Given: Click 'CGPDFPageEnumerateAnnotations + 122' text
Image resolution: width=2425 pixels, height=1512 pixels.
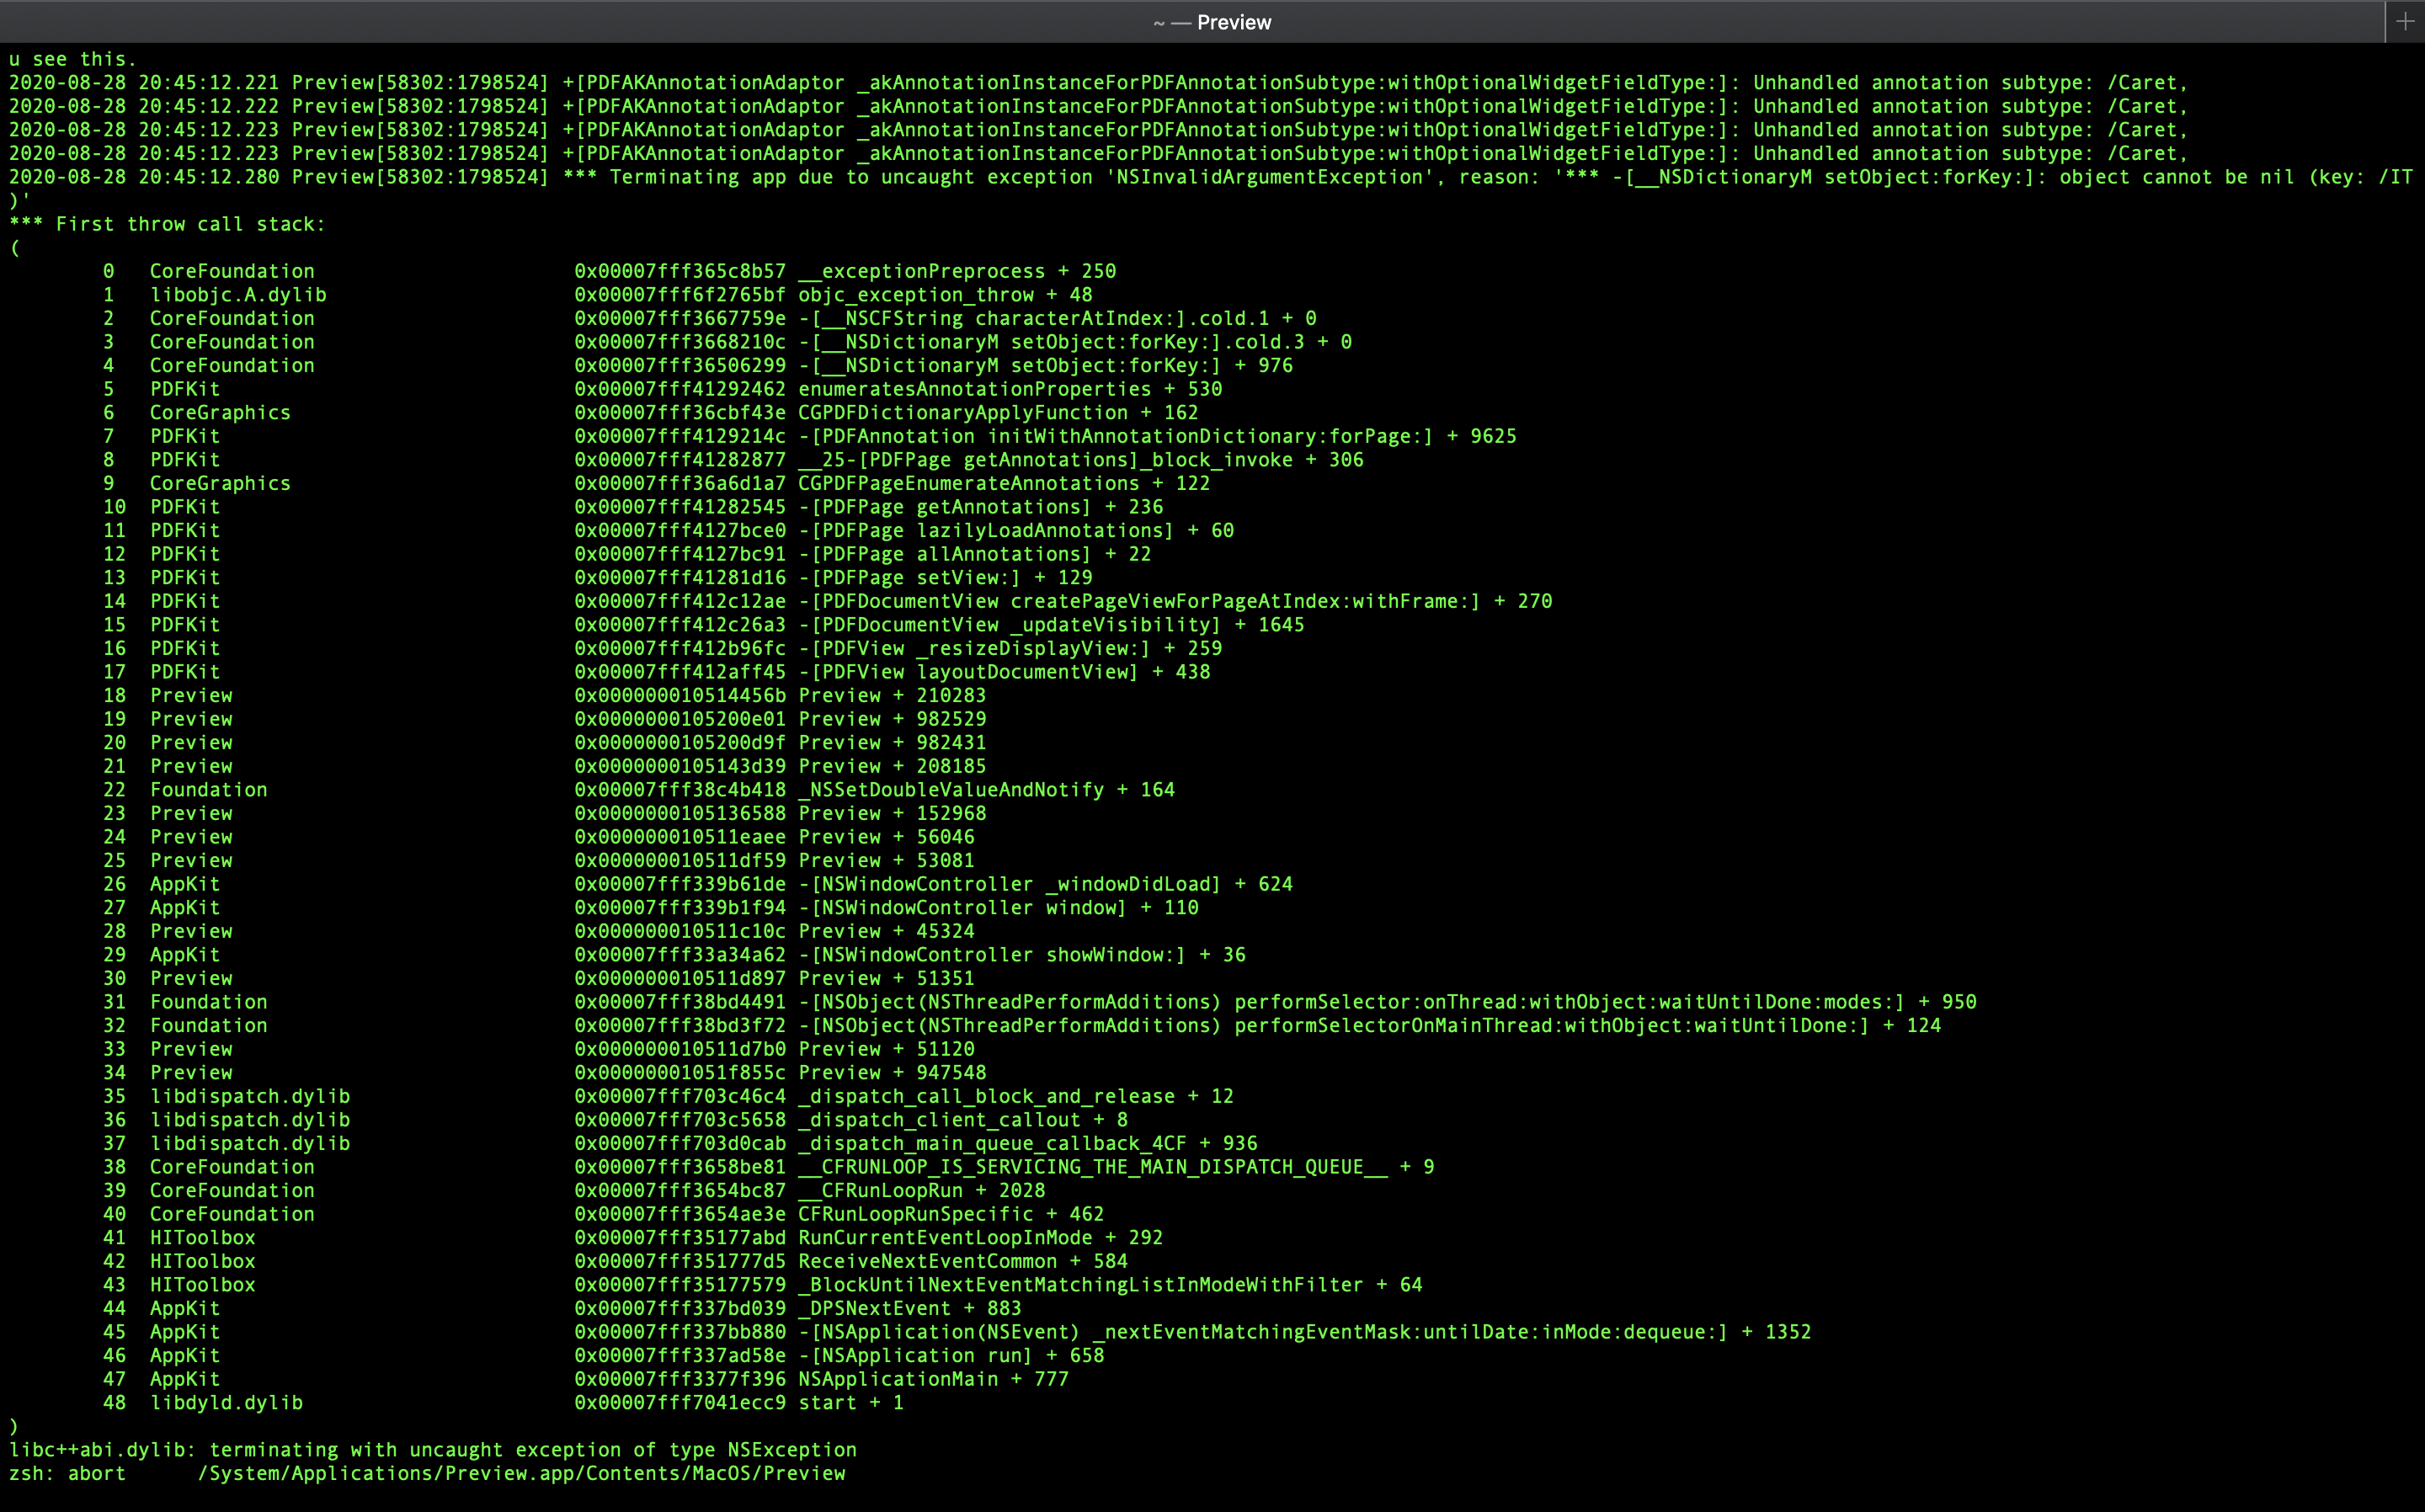Looking at the screenshot, I should pyautogui.click(x=1004, y=483).
